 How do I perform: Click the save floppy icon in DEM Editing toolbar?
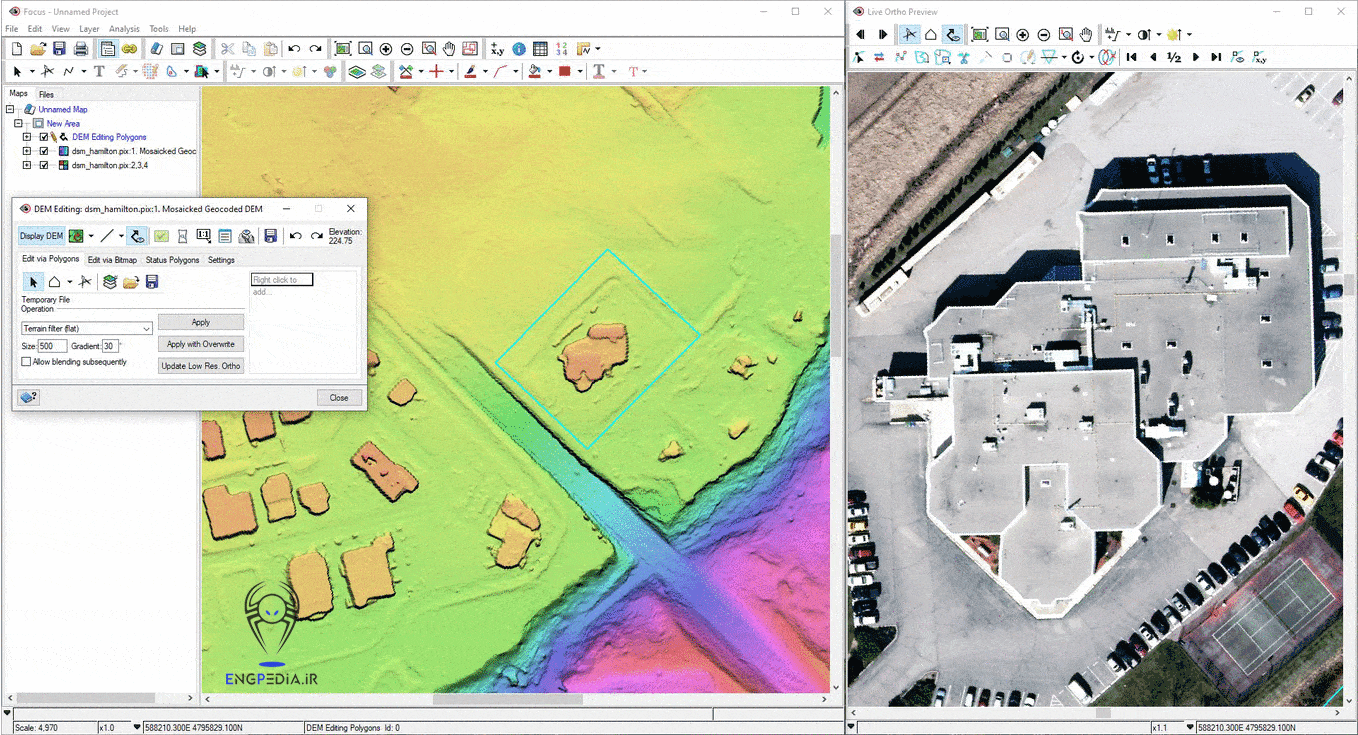270,236
